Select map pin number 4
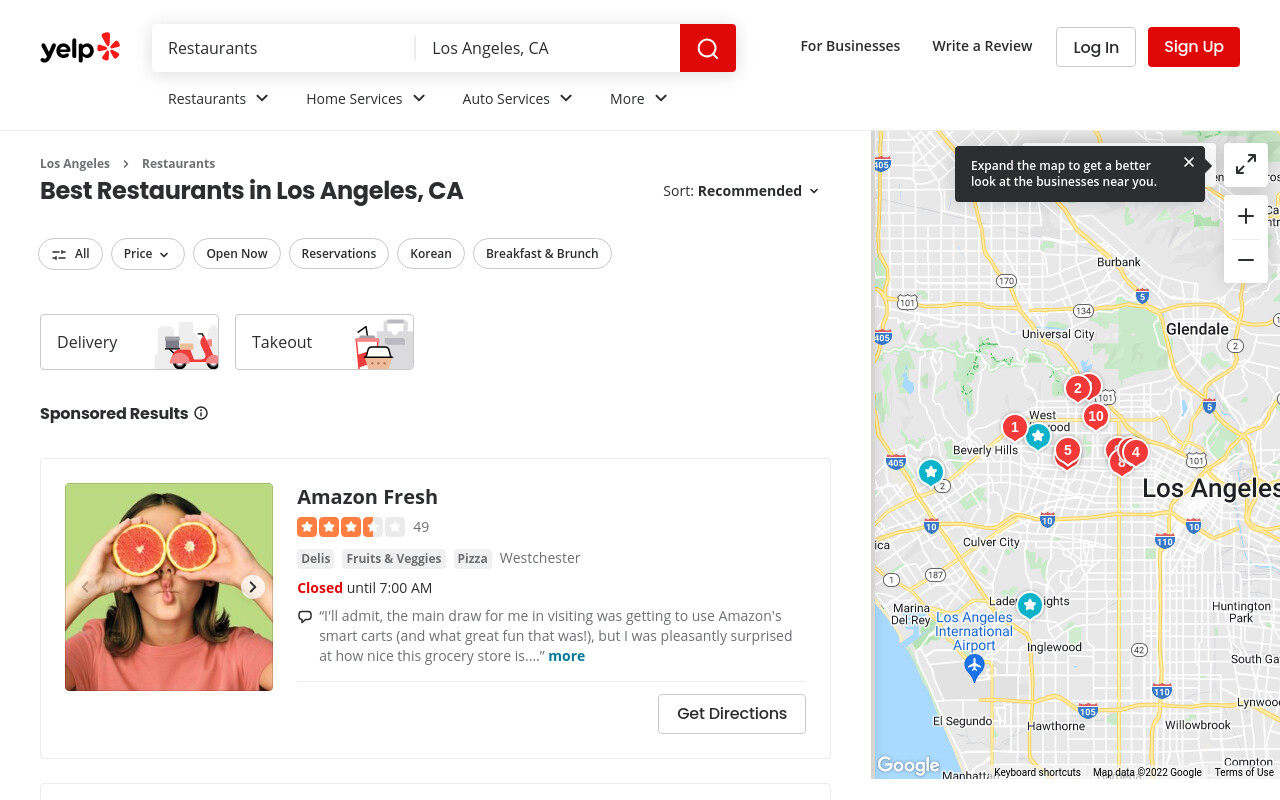This screenshot has width=1280, height=800. point(1135,452)
